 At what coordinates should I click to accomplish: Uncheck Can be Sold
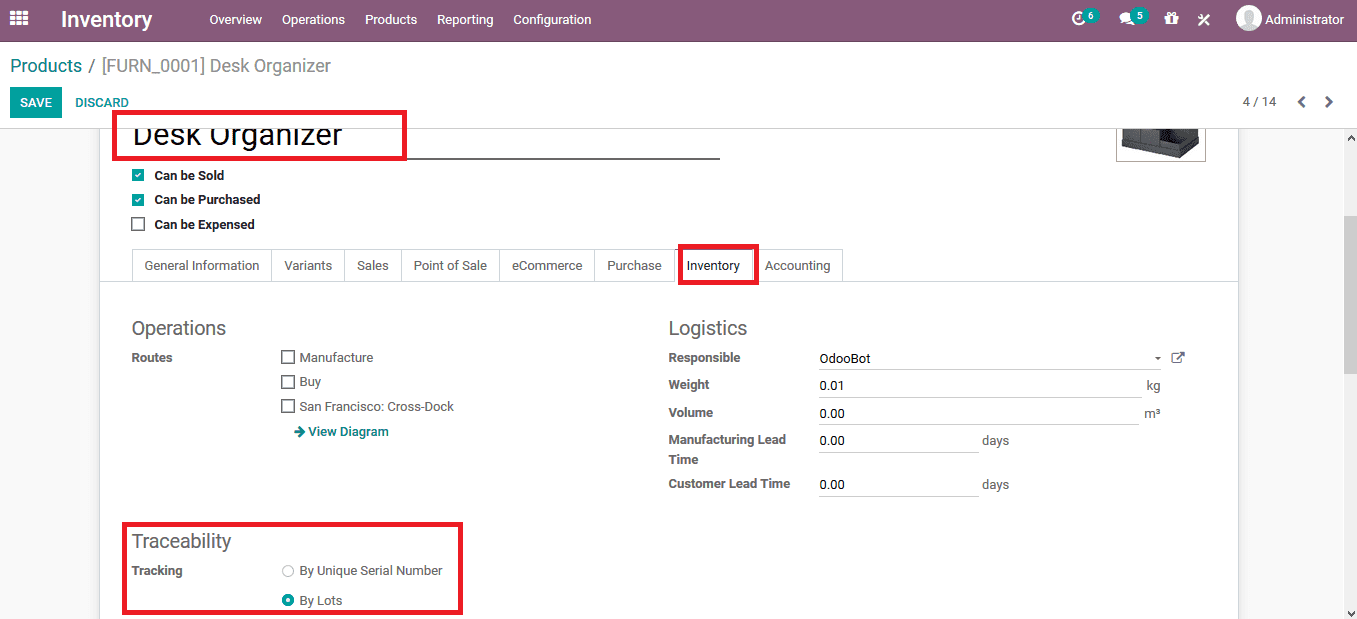click(x=138, y=175)
